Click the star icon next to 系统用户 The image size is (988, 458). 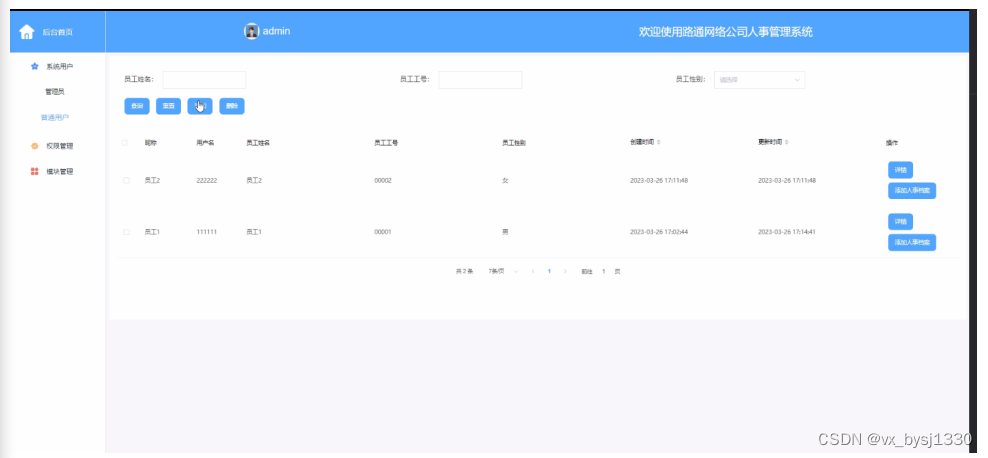35,66
